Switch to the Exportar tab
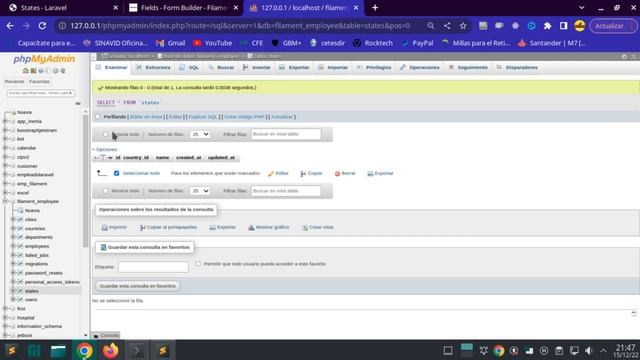Viewport: 640px width, 360px height. tap(294, 67)
